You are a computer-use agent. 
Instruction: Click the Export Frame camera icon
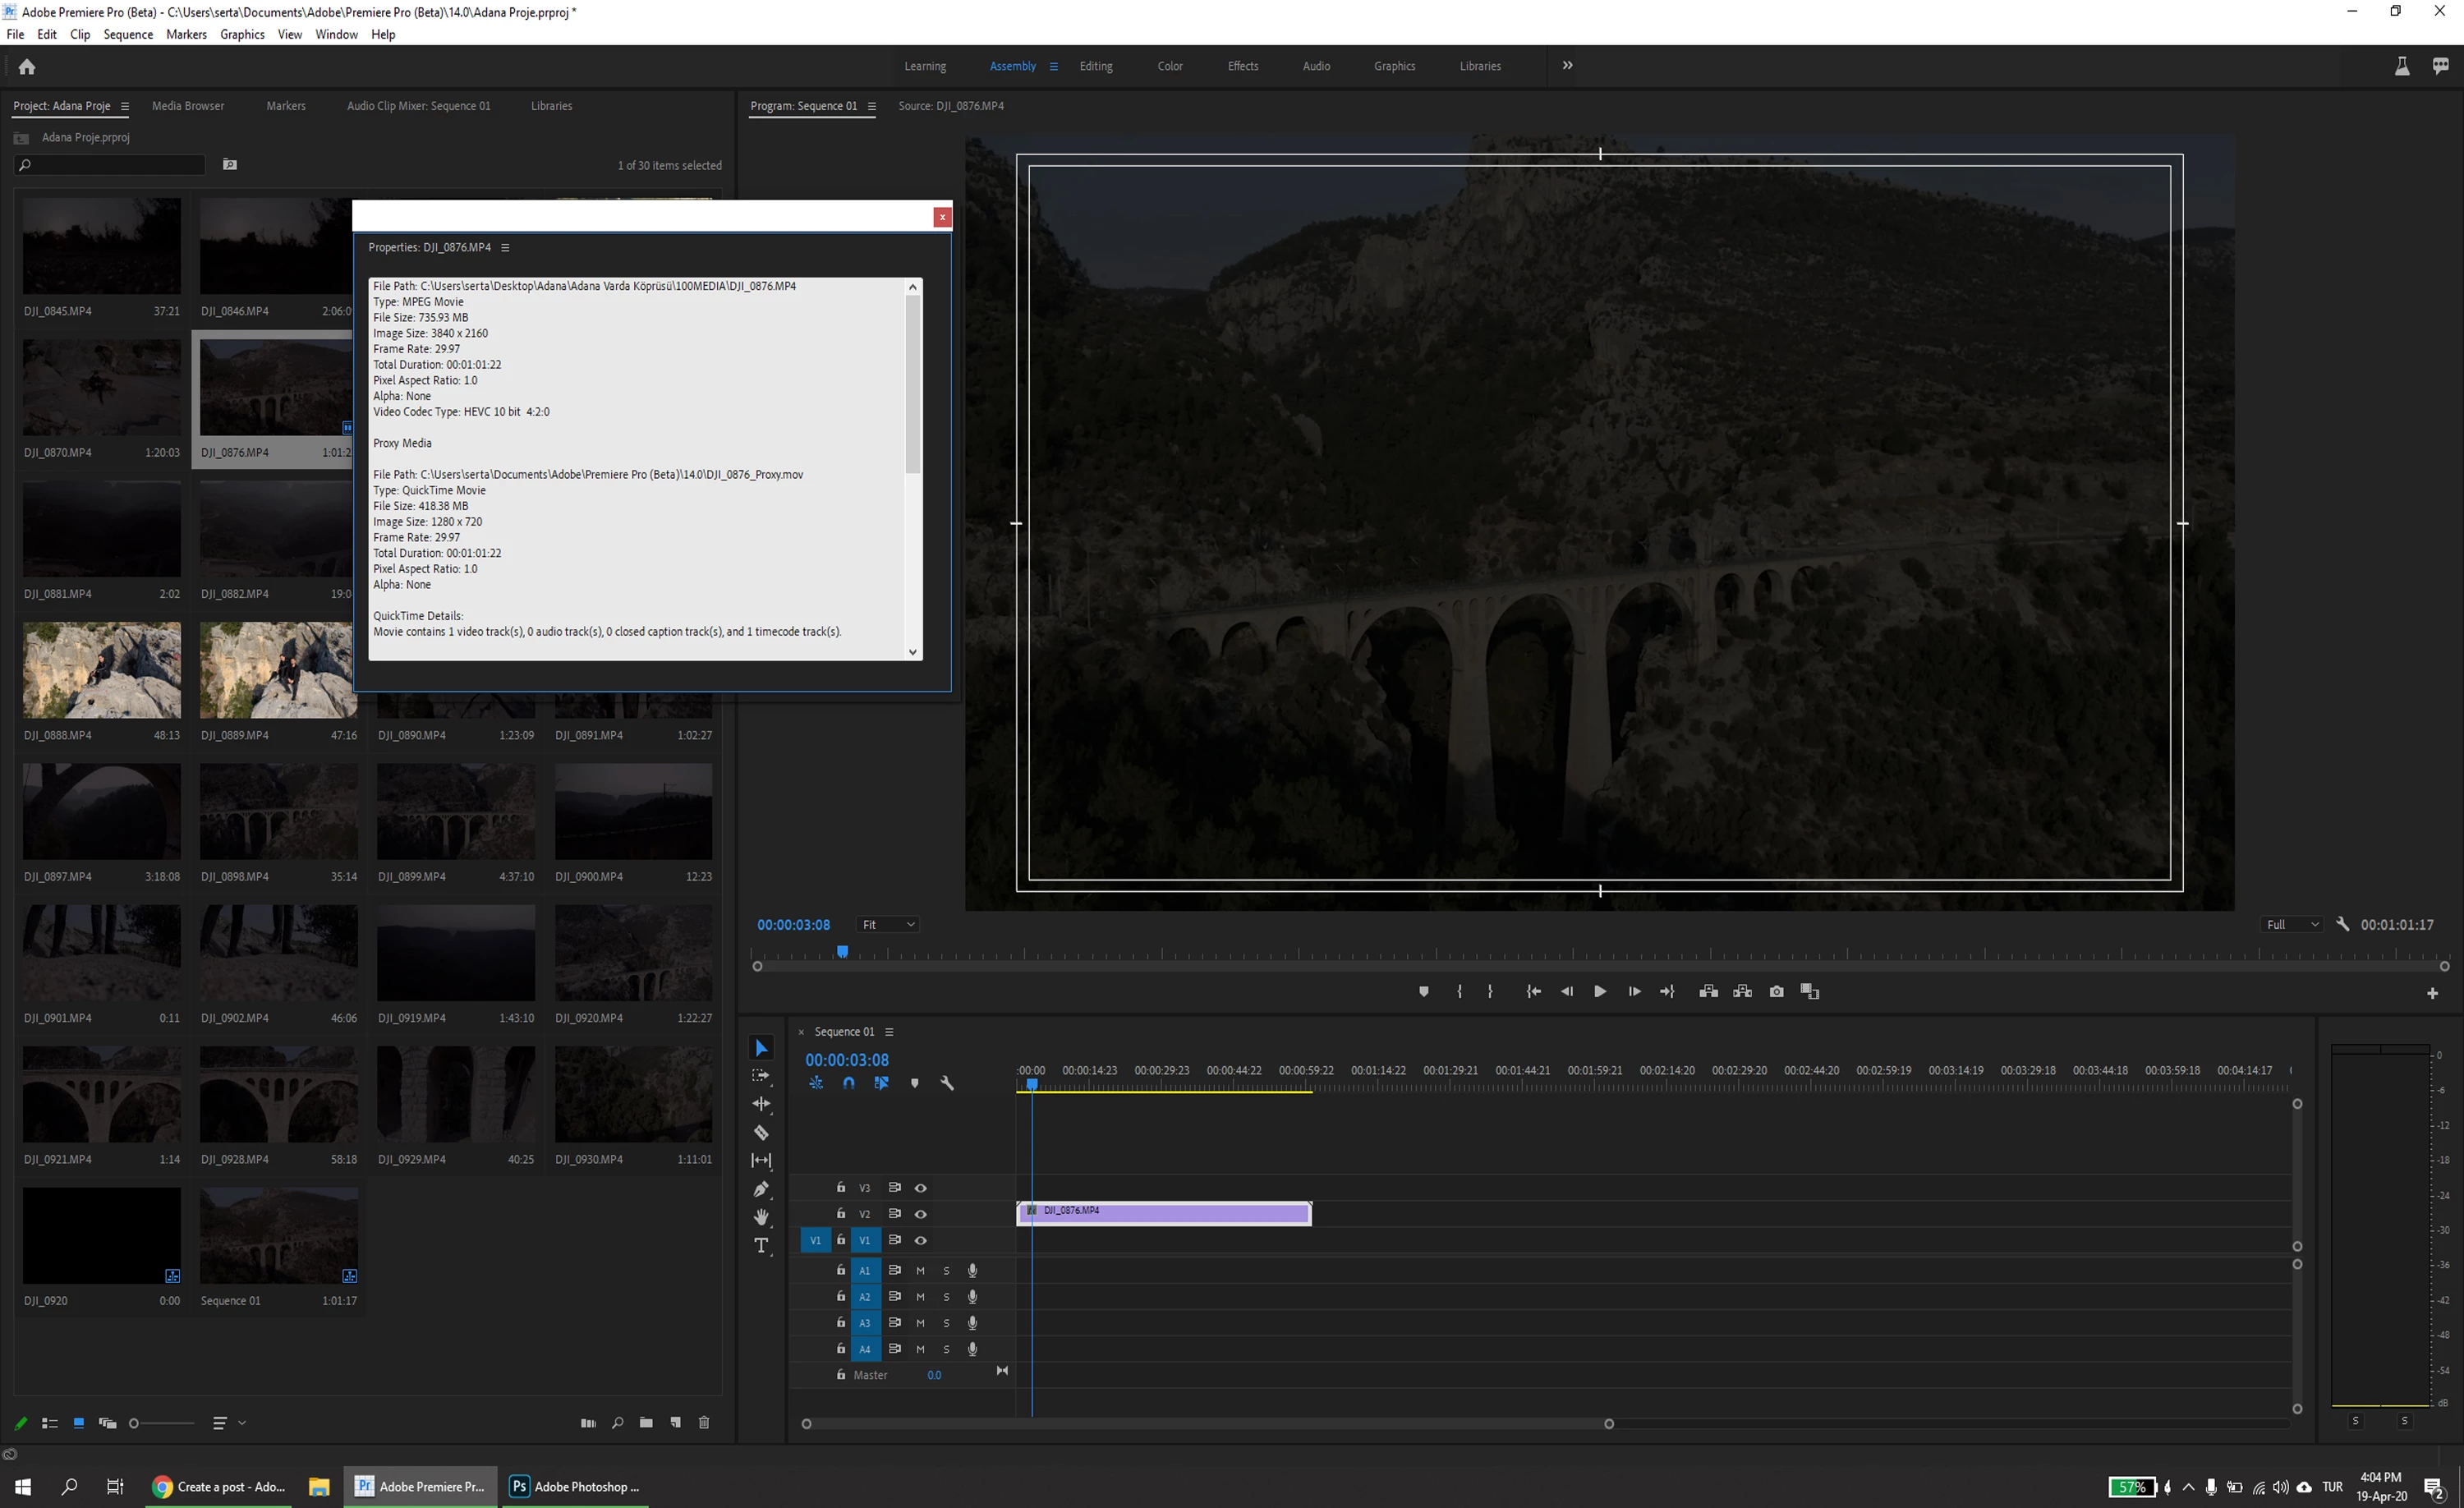point(1776,991)
